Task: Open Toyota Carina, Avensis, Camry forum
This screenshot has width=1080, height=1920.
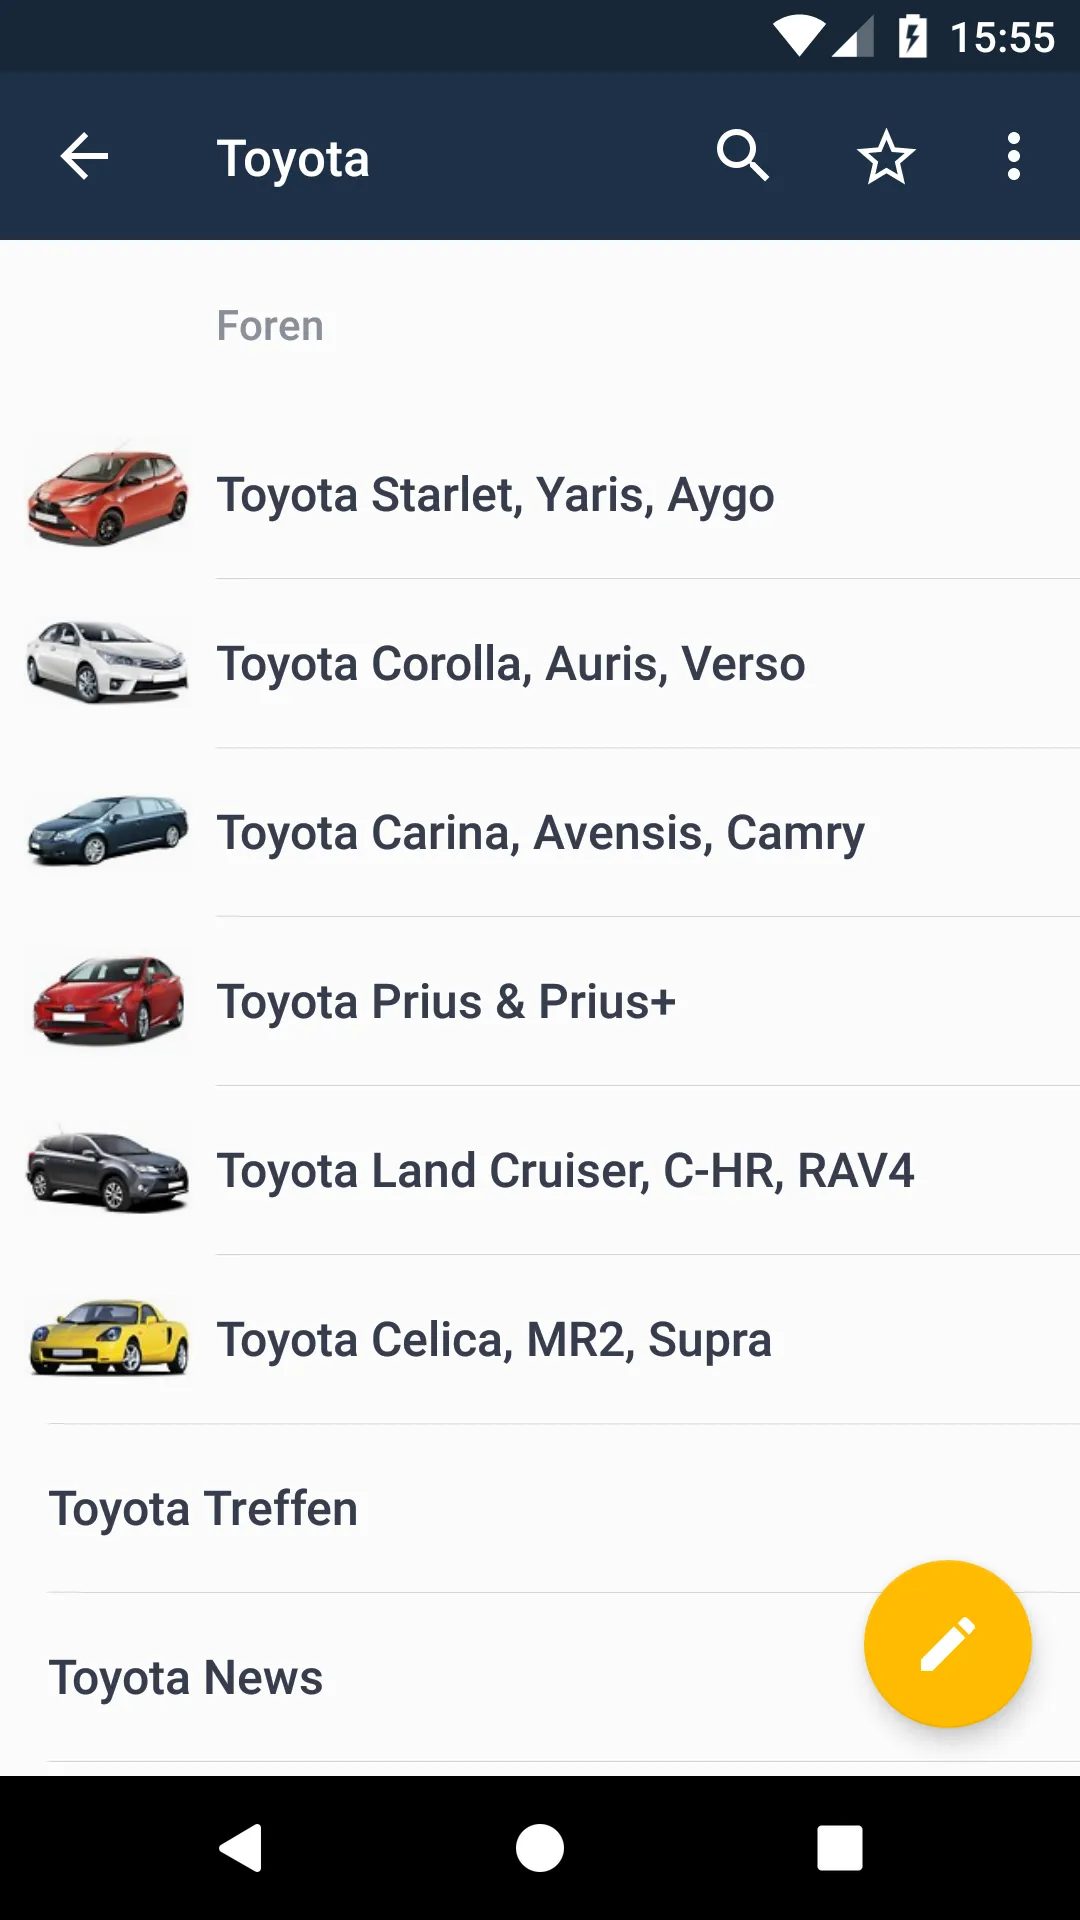Action: pyautogui.click(x=540, y=833)
